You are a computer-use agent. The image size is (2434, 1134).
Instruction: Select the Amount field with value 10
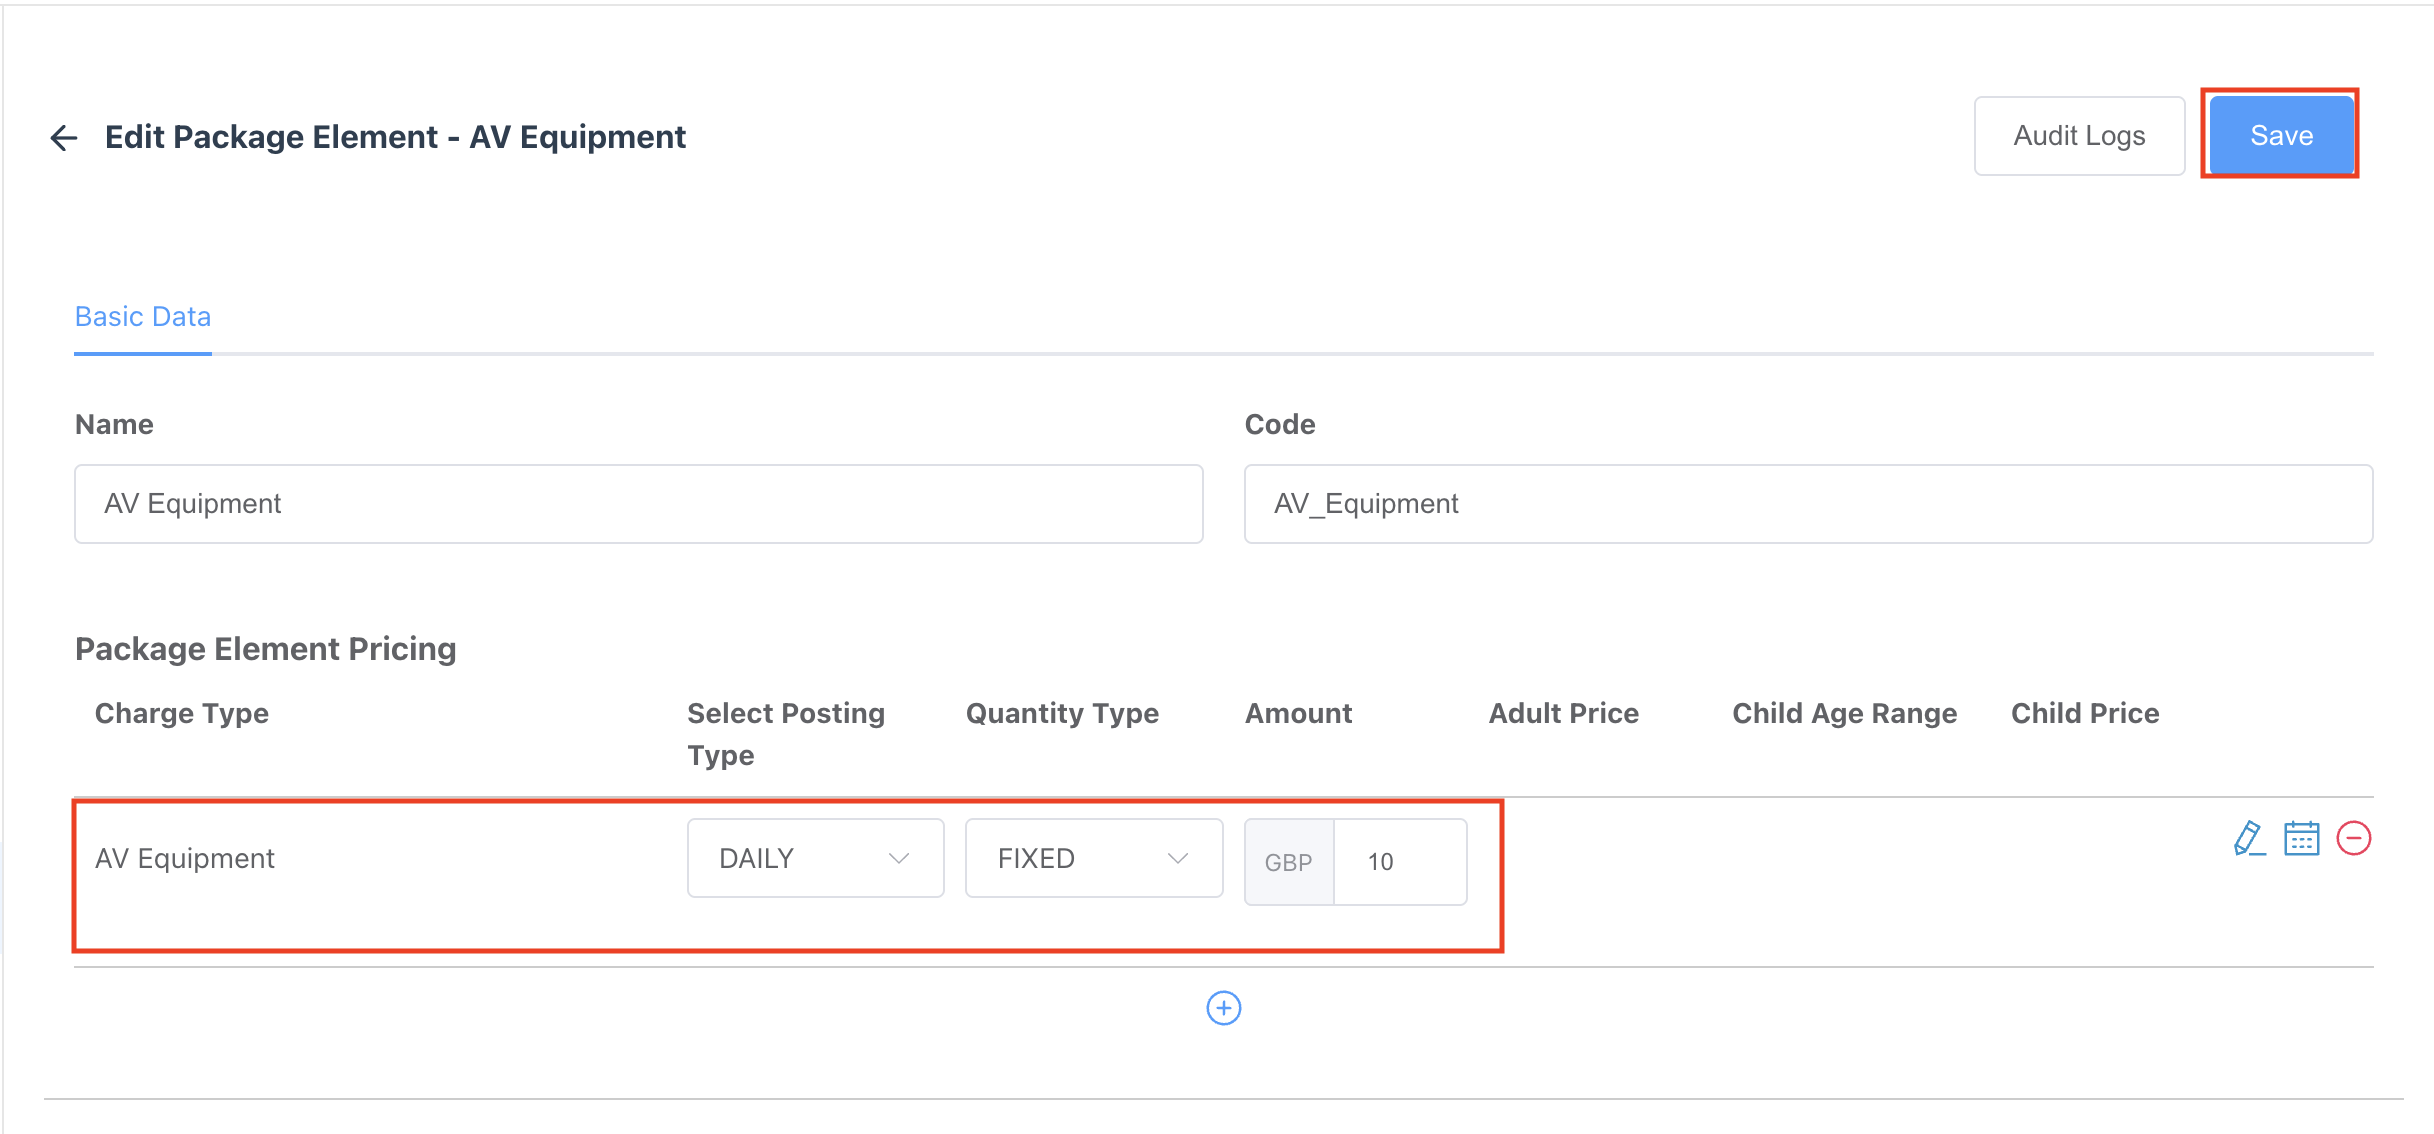pyautogui.click(x=1400, y=861)
